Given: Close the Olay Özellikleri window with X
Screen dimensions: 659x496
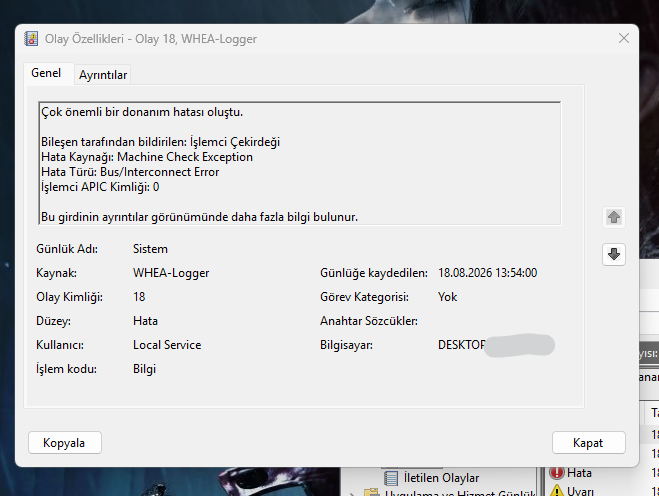Looking at the screenshot, I should [x=624, y=38].
